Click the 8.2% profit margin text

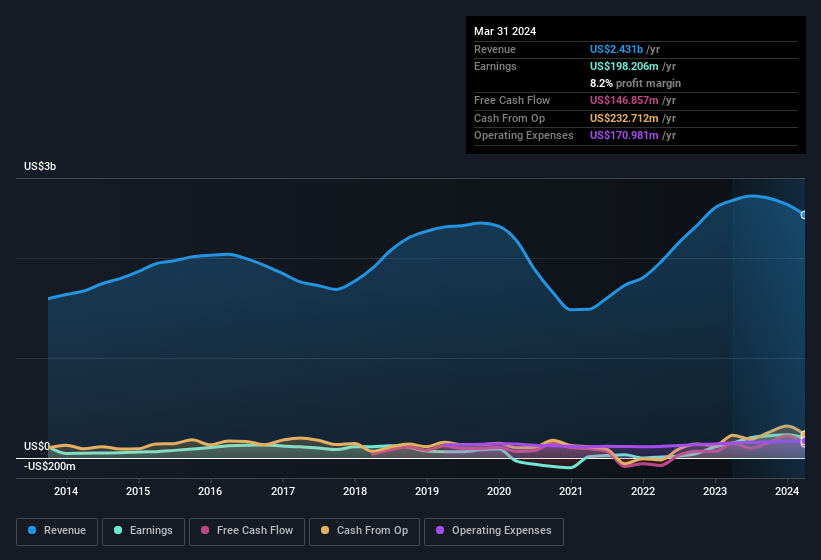tap(635, 83)
